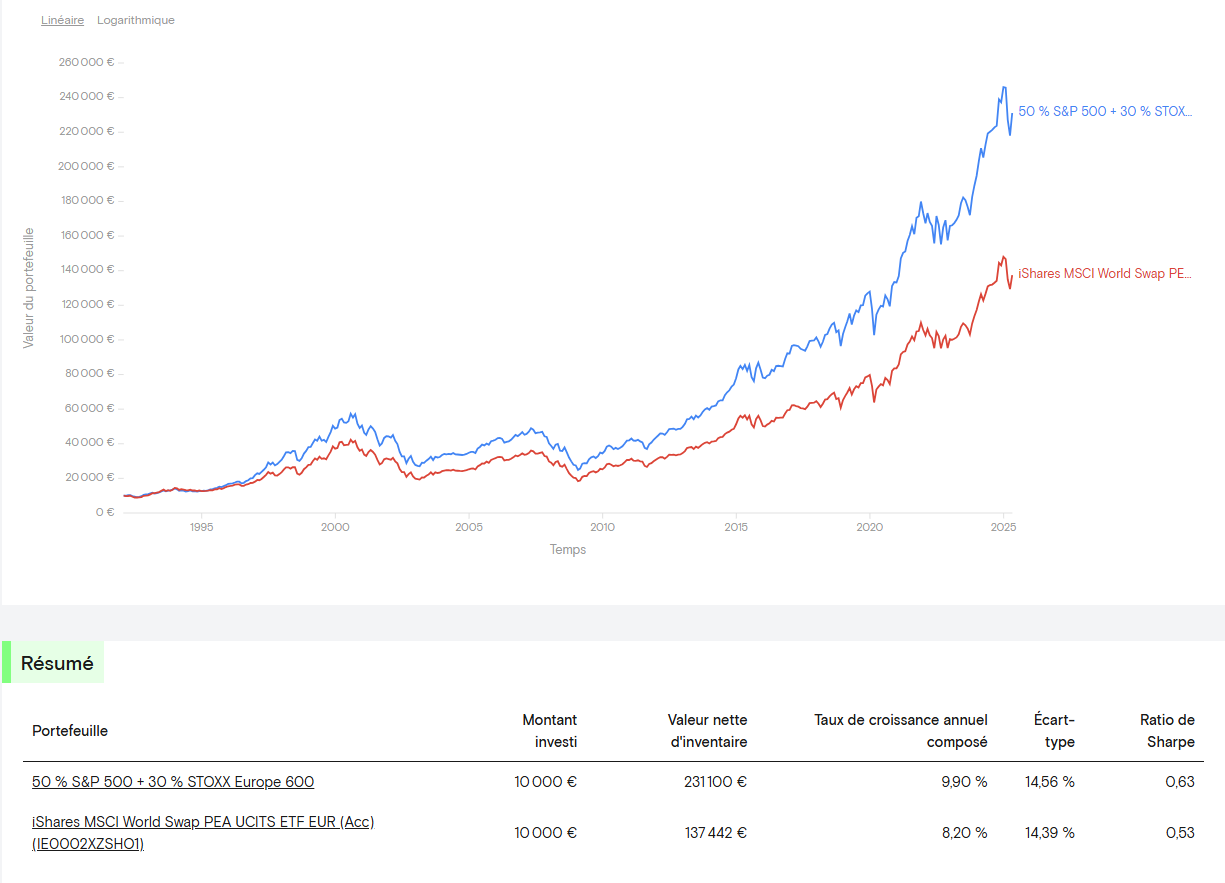
Task: Click the Taux de croissance annuel composé header
Action: tap(900, 731)
